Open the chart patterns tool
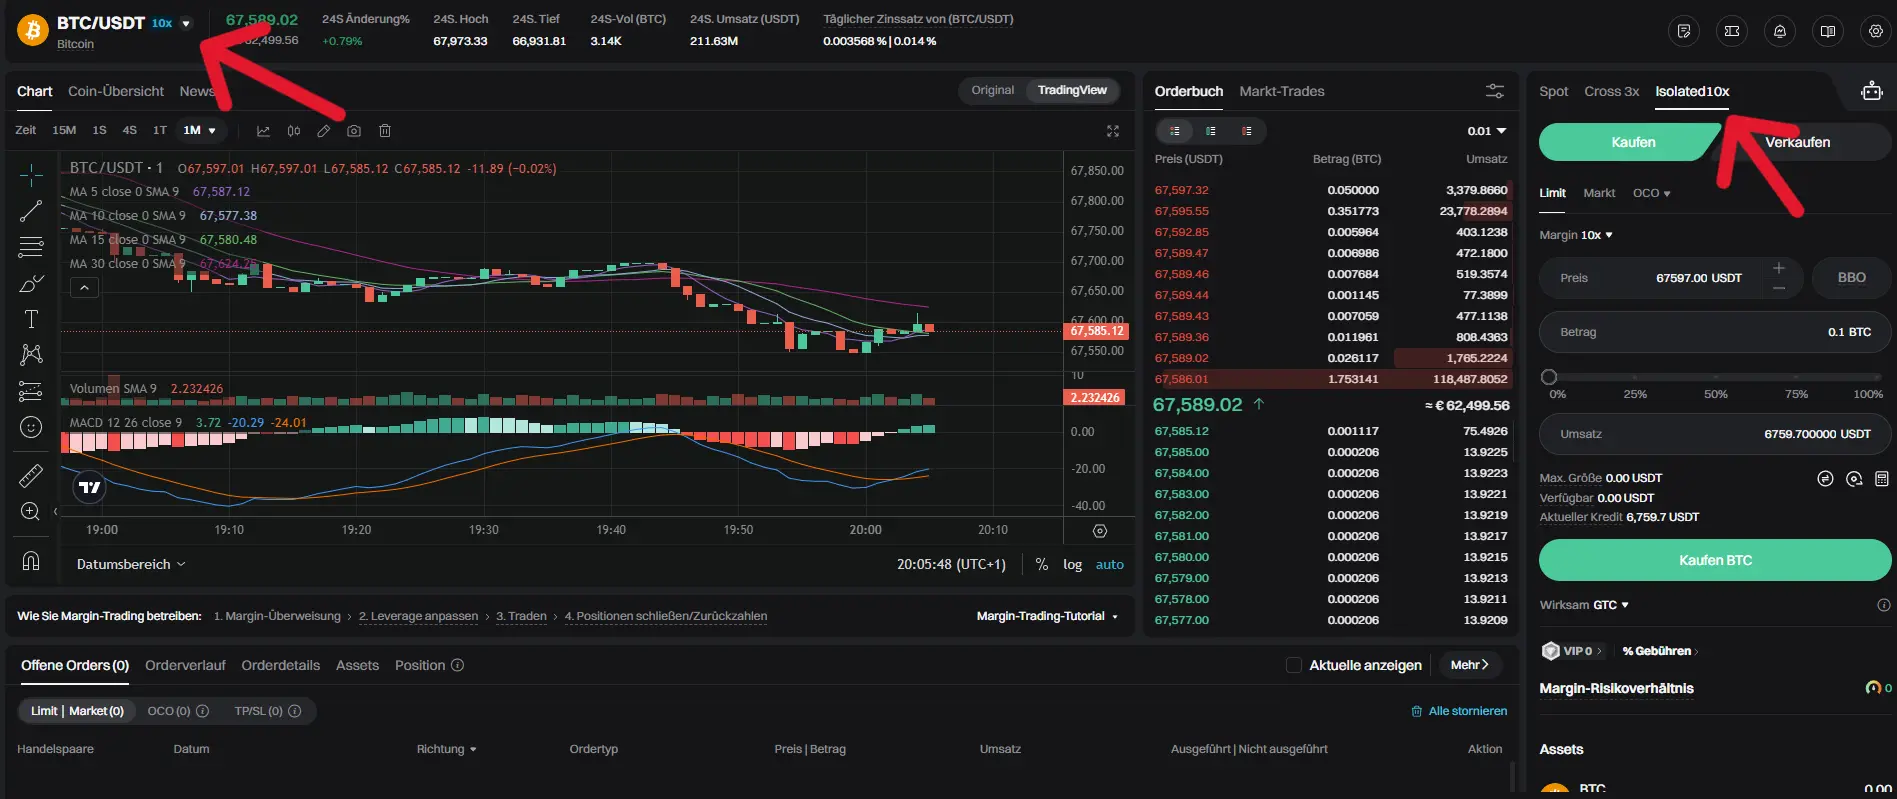The image size is (1897, 799). pyautogui.click(x=31, y=355)
